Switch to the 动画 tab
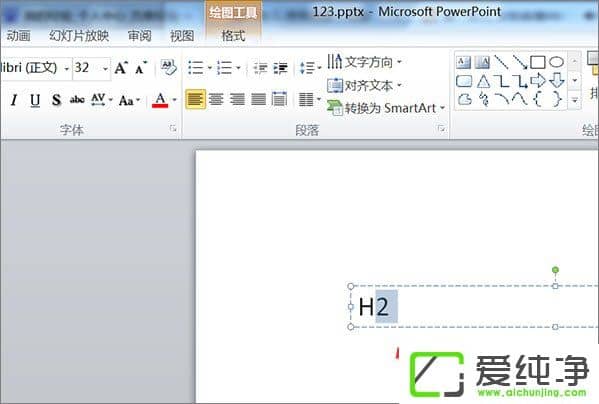 (x=18, y=36)
